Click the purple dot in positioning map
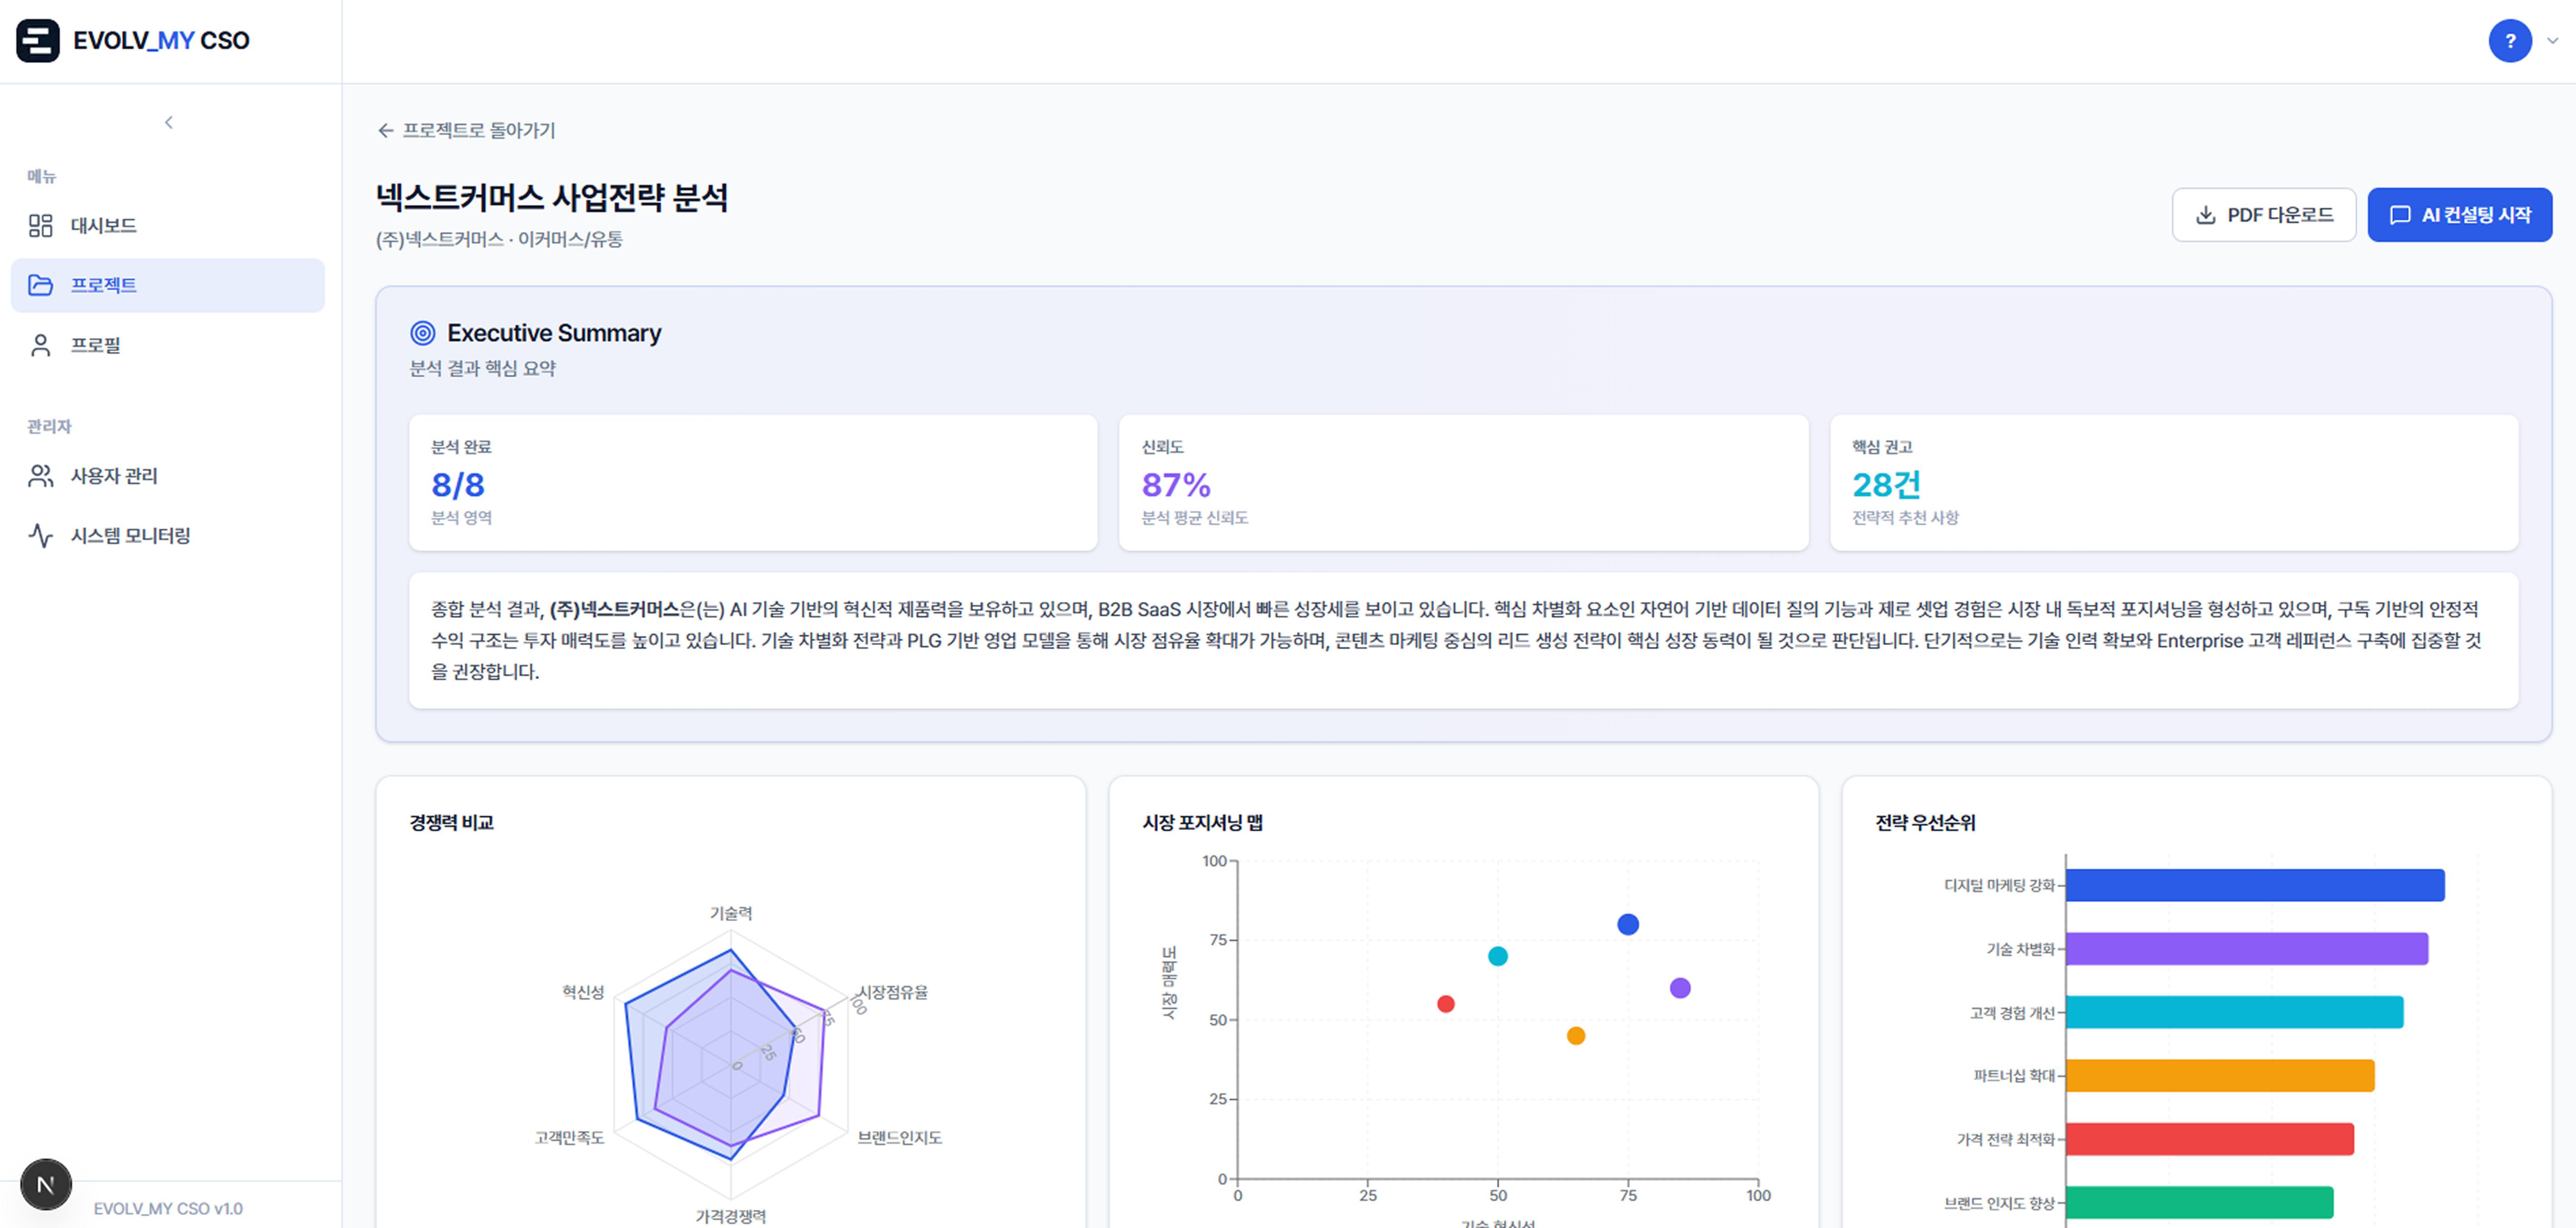Viewport: 2576px width, 1228px height. 1680,988
